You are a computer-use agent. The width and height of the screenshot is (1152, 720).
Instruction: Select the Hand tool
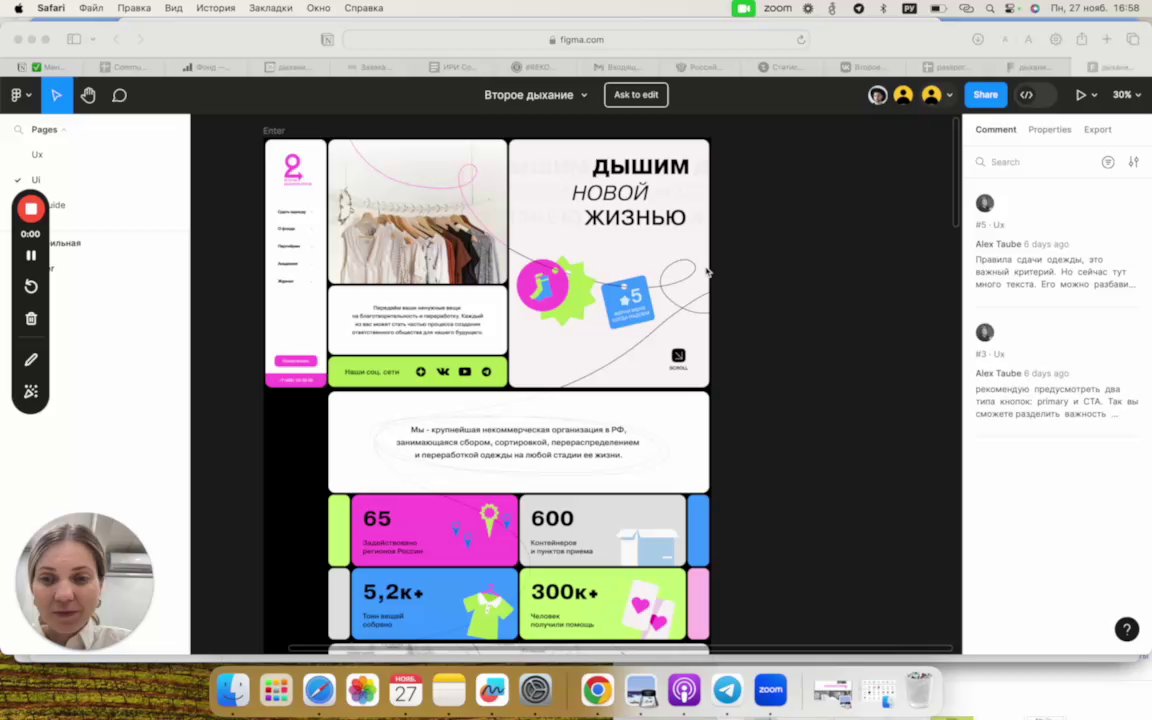click(88, 95)
